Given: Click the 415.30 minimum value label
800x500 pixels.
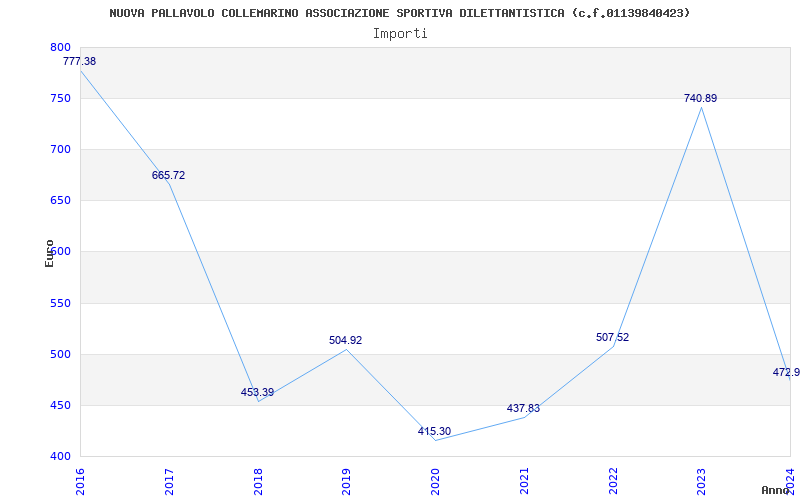Looking at the screenshot, I should point(434,431).
